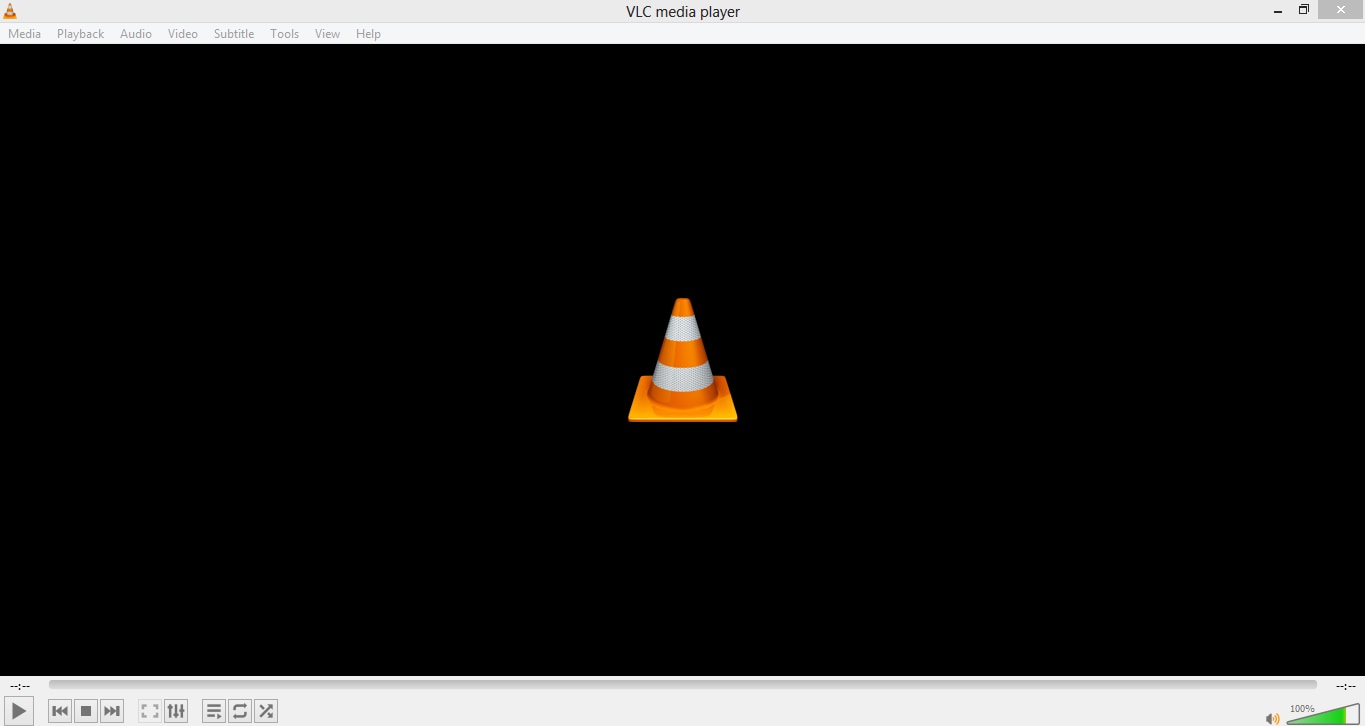Mute audio via speaker icon
This screenshot has width=1365, height=726.
click(1272, 718)
